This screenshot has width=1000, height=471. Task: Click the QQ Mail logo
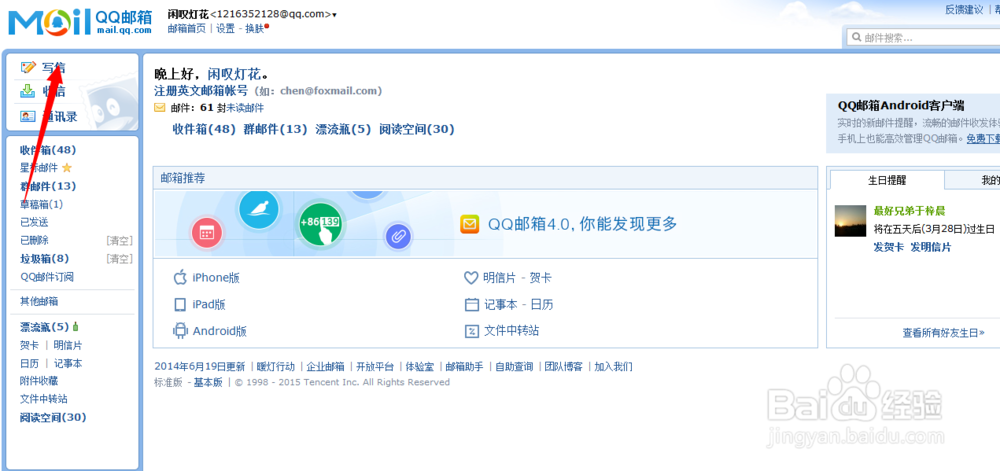click(80, 22)
